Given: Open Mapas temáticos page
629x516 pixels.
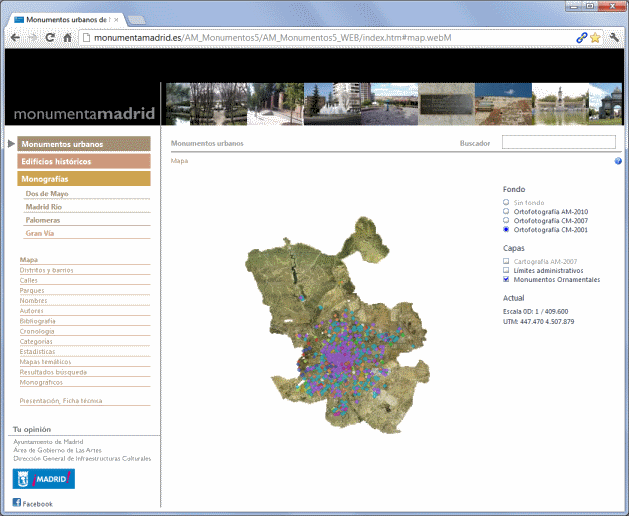Looking at the screenshot, I should click(x=45, y=362).
